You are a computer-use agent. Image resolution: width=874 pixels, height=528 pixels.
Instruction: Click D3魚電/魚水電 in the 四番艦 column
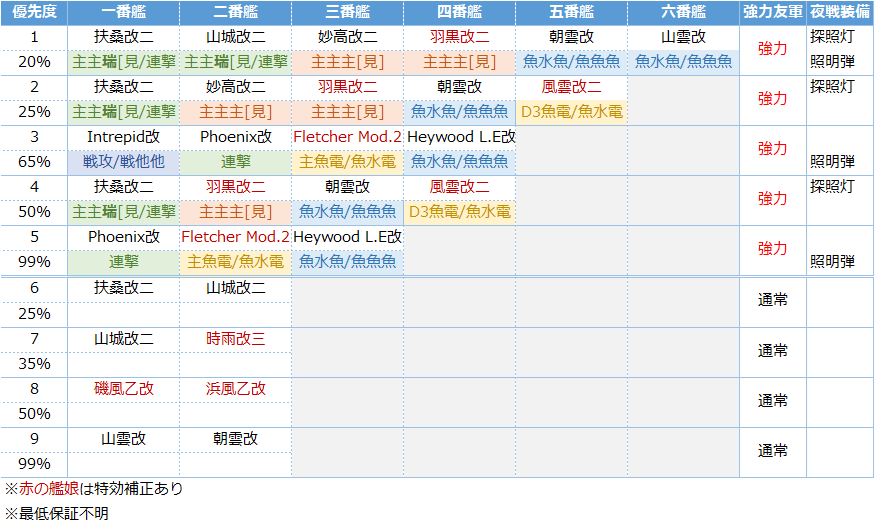click(460, 212)
